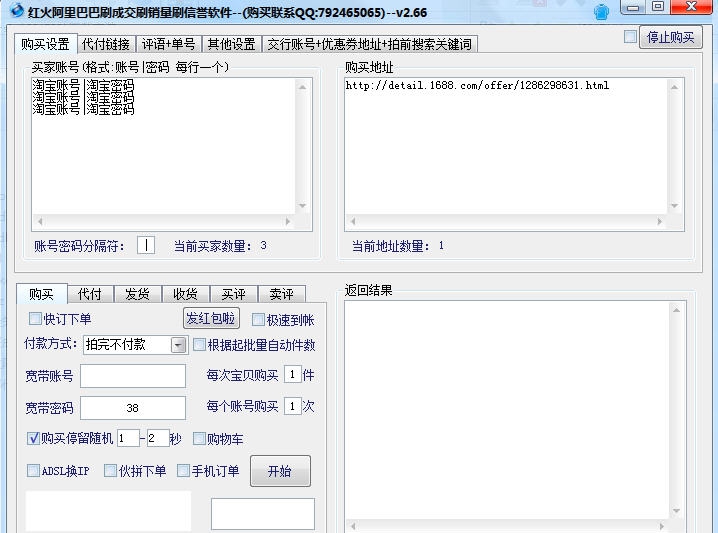The width and height of the screenshot is (718, 533).
Task: Click minimum stay seconds field
Action: 128,438
